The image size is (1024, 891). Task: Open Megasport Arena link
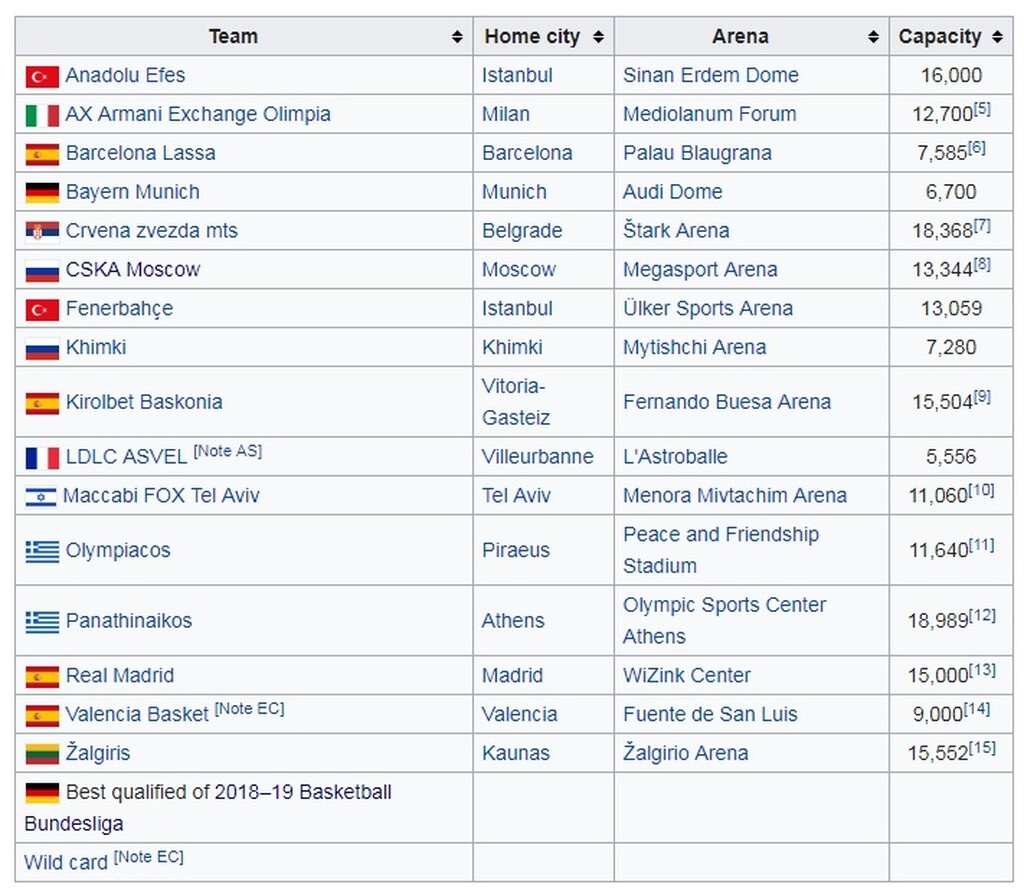(700, 270)
